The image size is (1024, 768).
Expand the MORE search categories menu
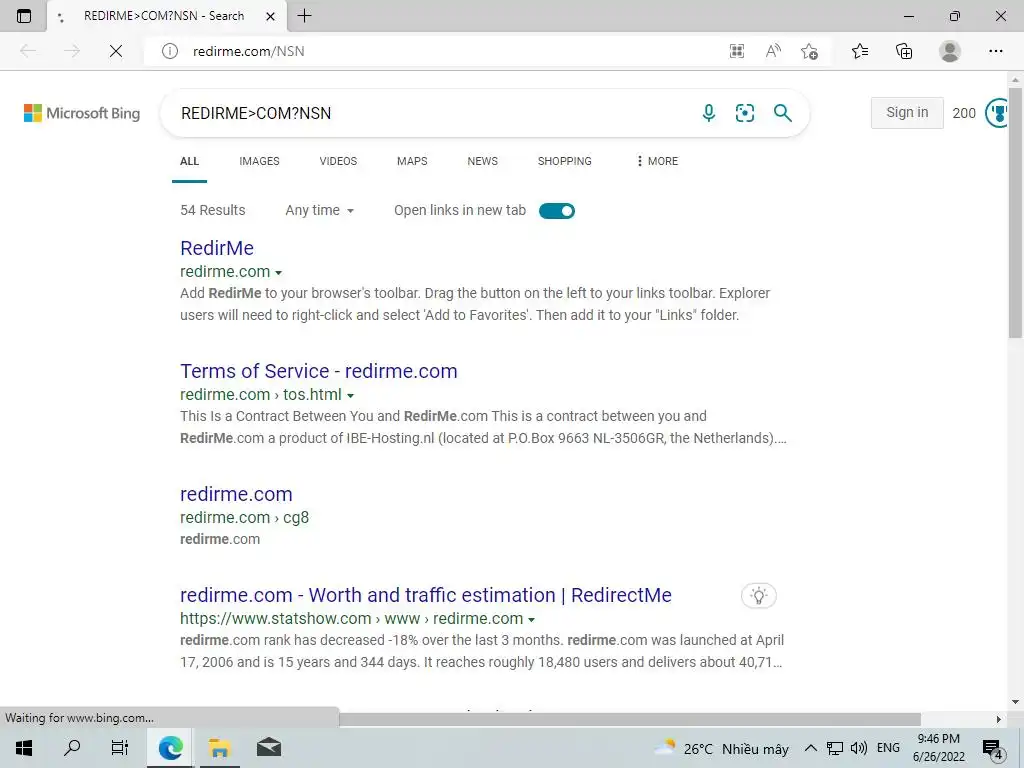pos(658,161)
